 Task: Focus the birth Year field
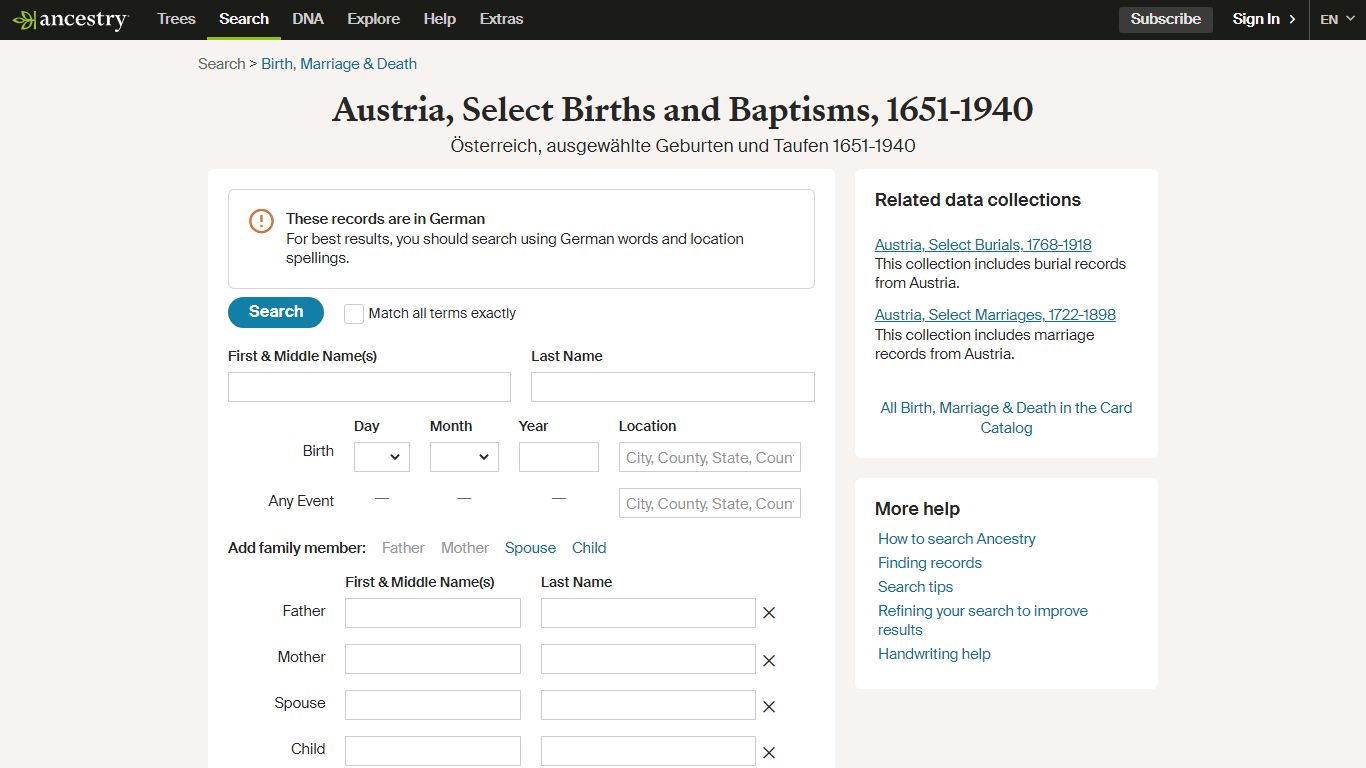[x=559, y=457]
